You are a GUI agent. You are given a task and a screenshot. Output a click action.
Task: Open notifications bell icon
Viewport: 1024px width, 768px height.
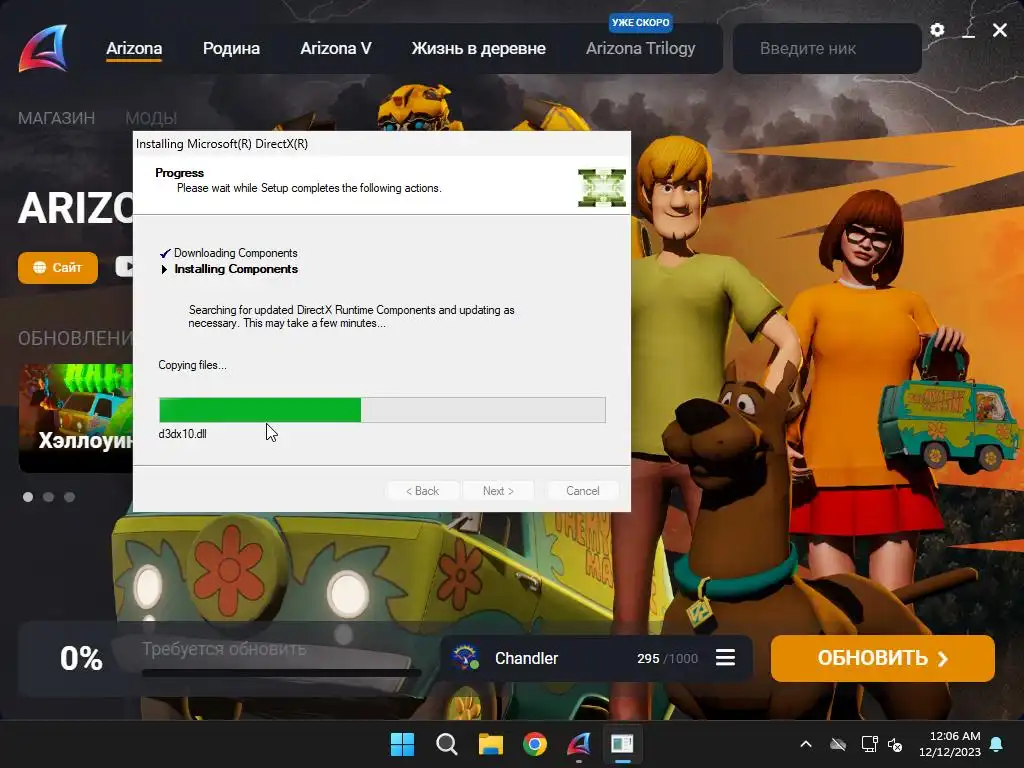click(x=997, y=744)
